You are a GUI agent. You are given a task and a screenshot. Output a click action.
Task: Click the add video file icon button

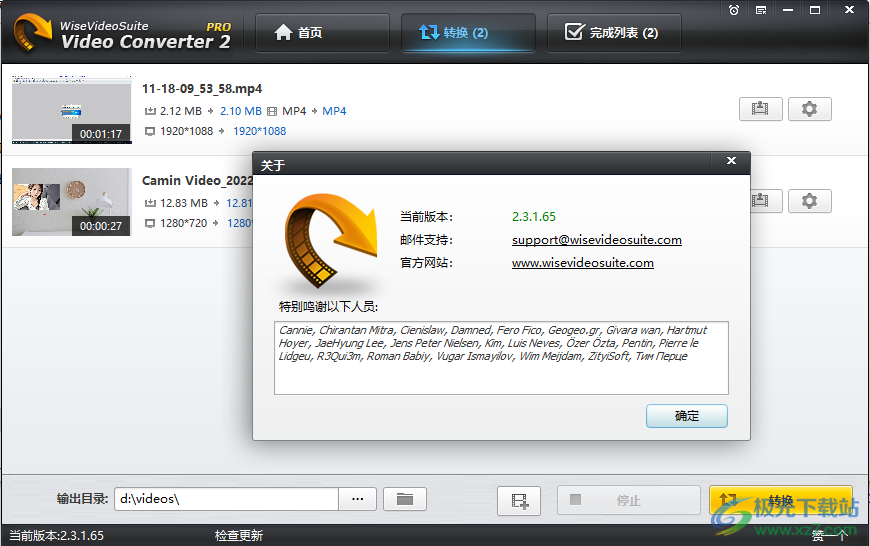coord(519,500)
